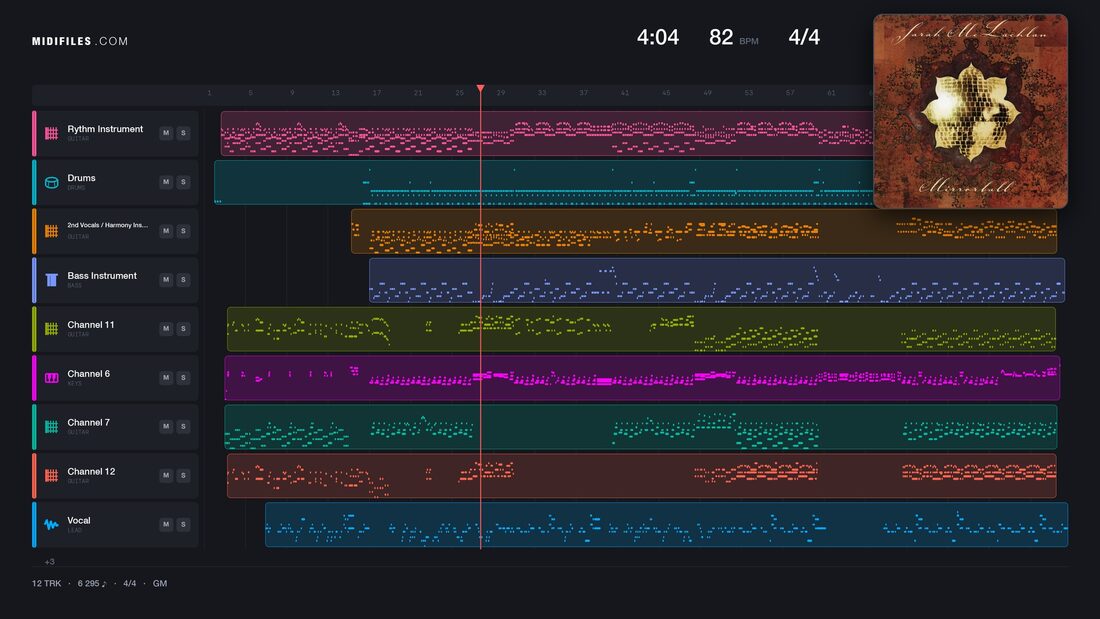
Task: Click the 6 295 note count in footer
Action: [x=92, y=583]
